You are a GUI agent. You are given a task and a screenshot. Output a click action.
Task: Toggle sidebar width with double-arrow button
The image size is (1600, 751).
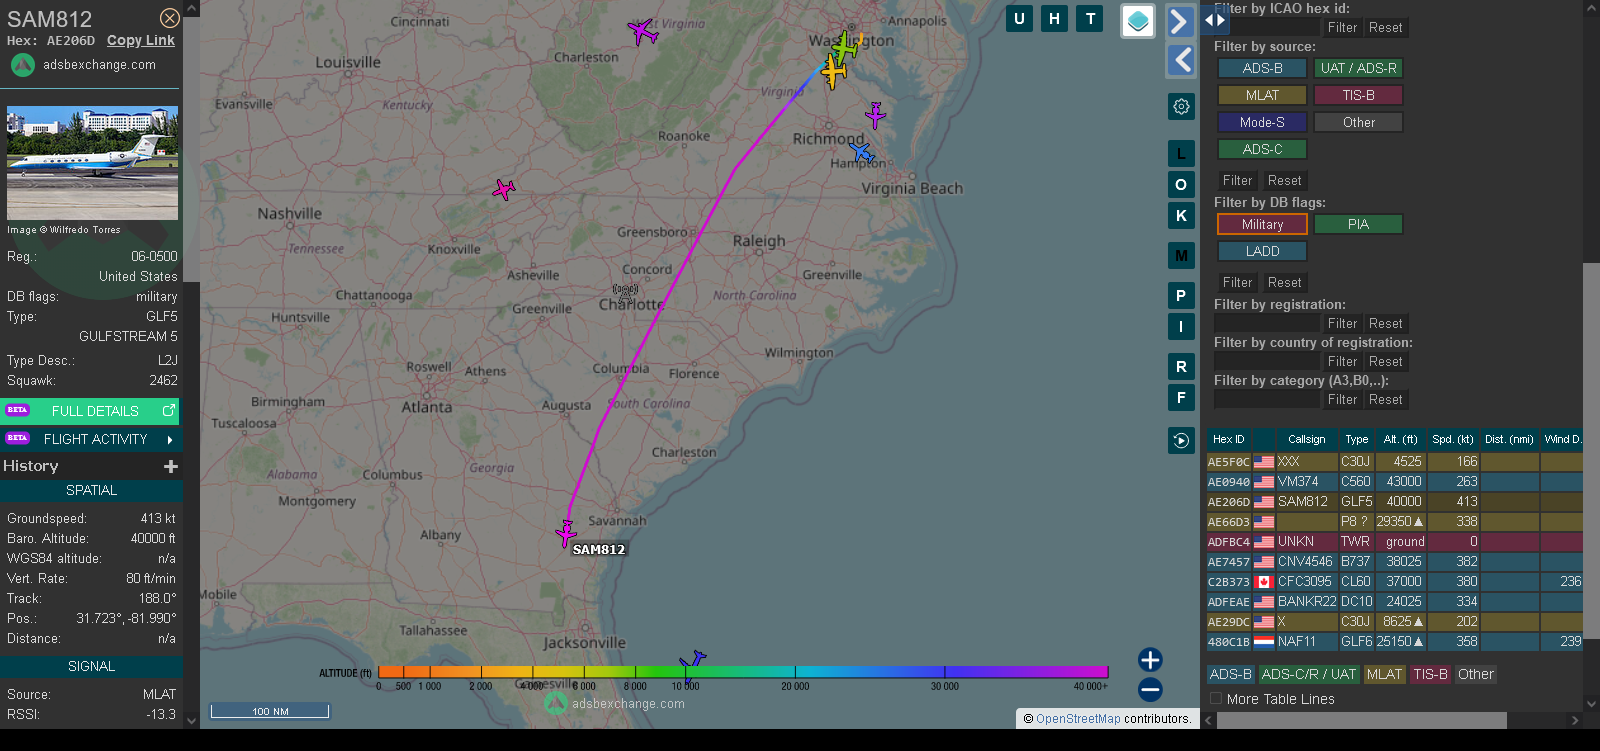pyautogui.click(x=1215, y=19)
